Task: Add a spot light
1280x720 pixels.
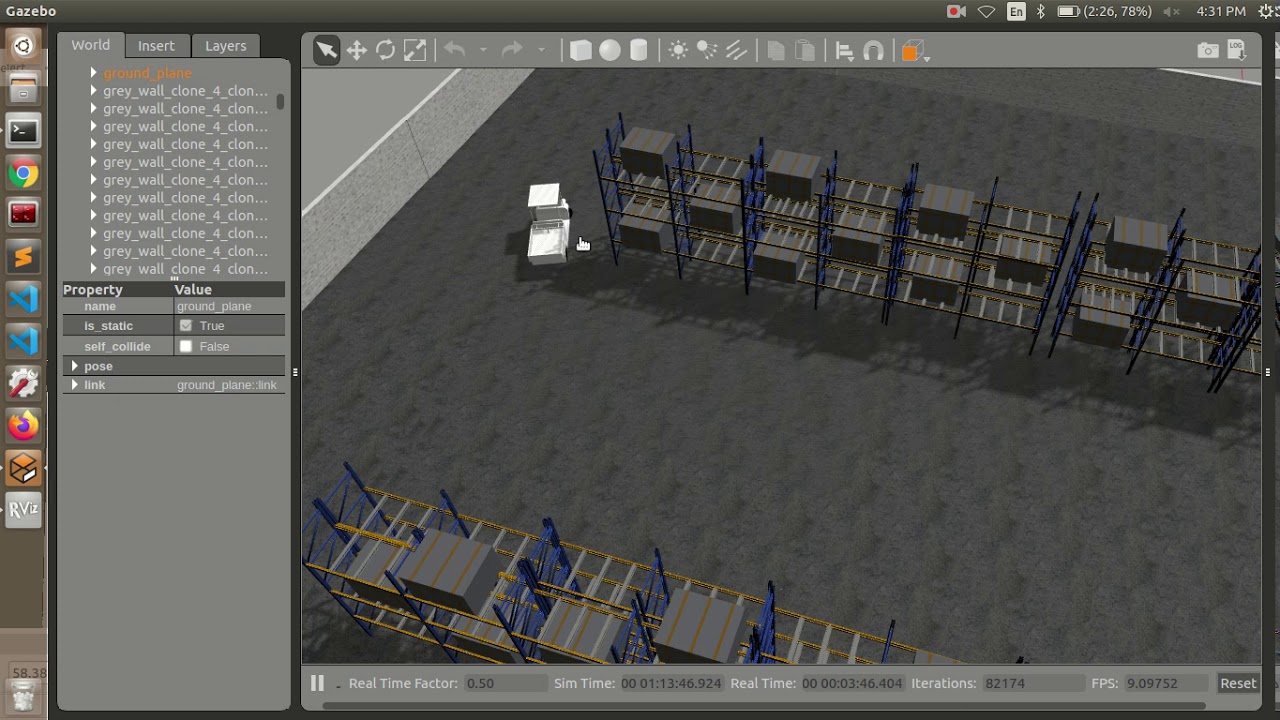Action: pyautogui.click(x=707, y=50)
